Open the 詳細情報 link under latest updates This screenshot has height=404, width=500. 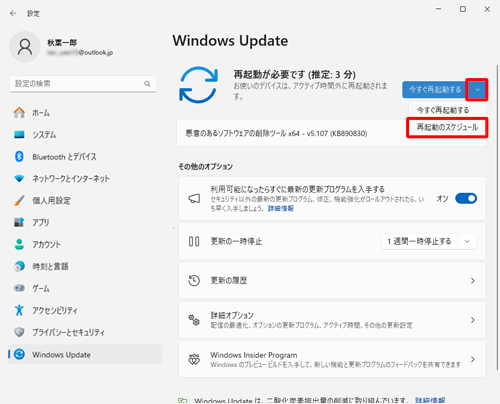(x=281, y=208)
